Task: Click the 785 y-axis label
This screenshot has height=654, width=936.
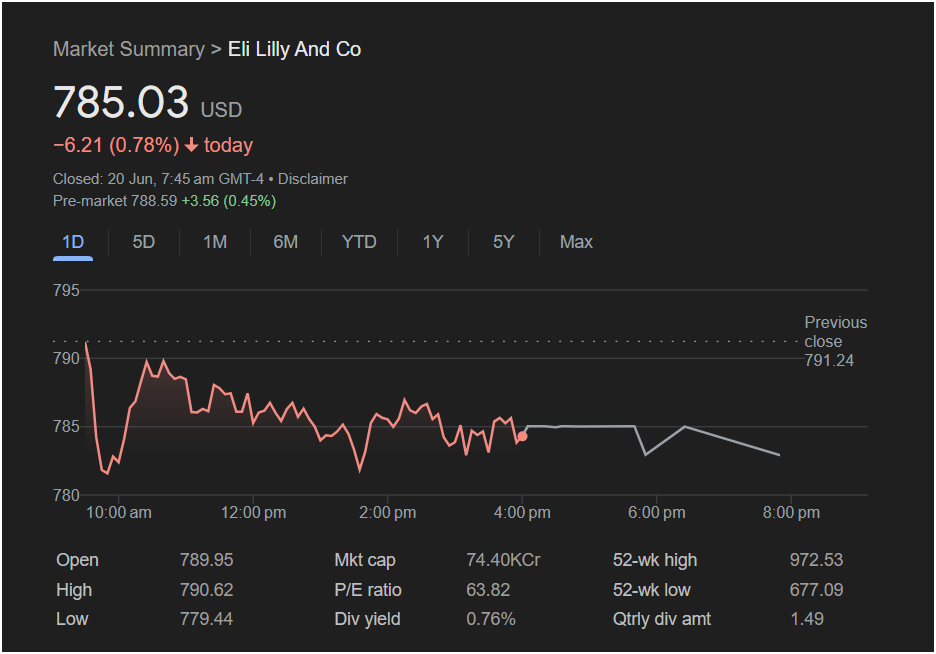Action: 66,427
